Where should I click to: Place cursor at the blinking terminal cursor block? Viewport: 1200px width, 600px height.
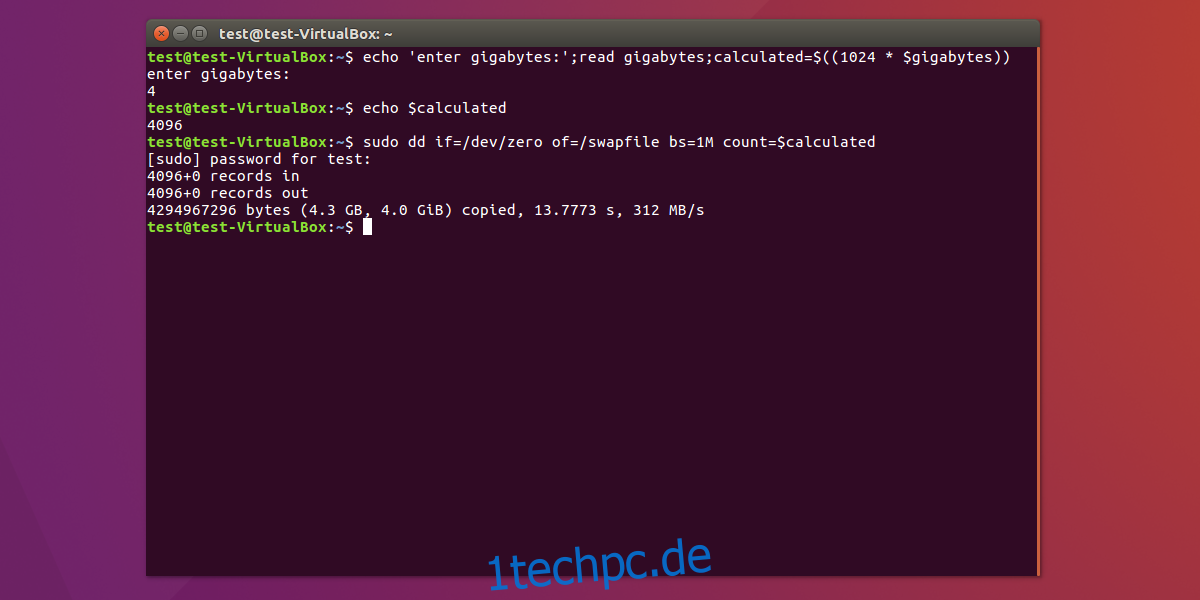[x=367, y=227]
